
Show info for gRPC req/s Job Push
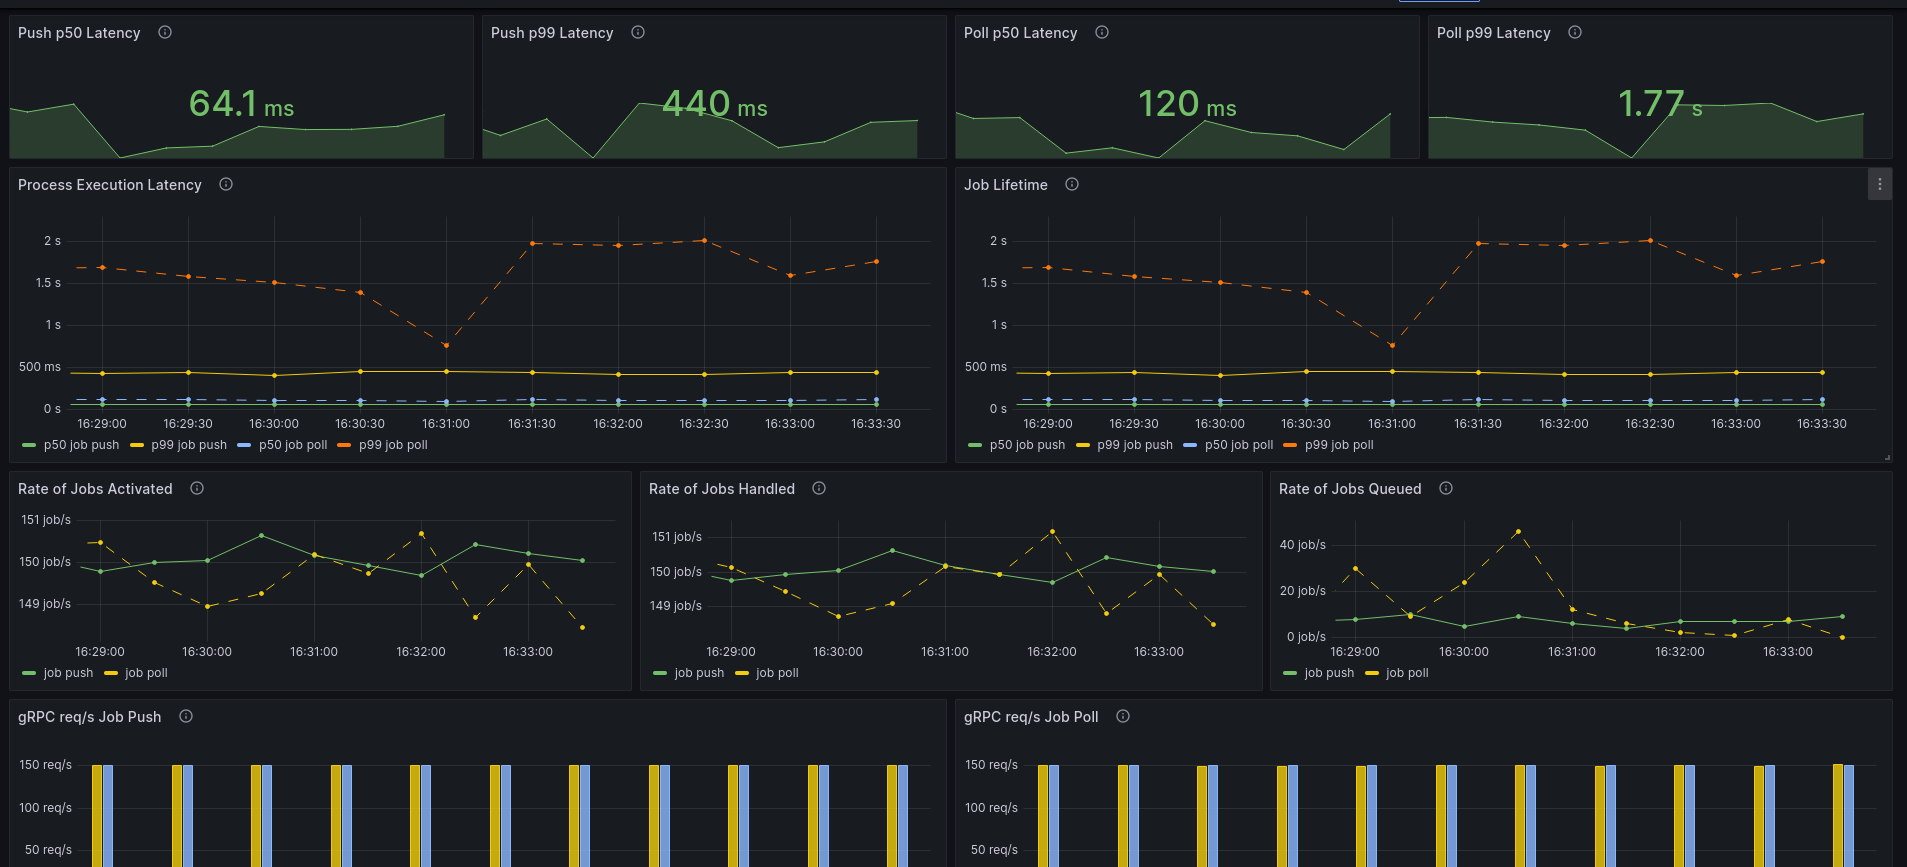coord(186,716)
